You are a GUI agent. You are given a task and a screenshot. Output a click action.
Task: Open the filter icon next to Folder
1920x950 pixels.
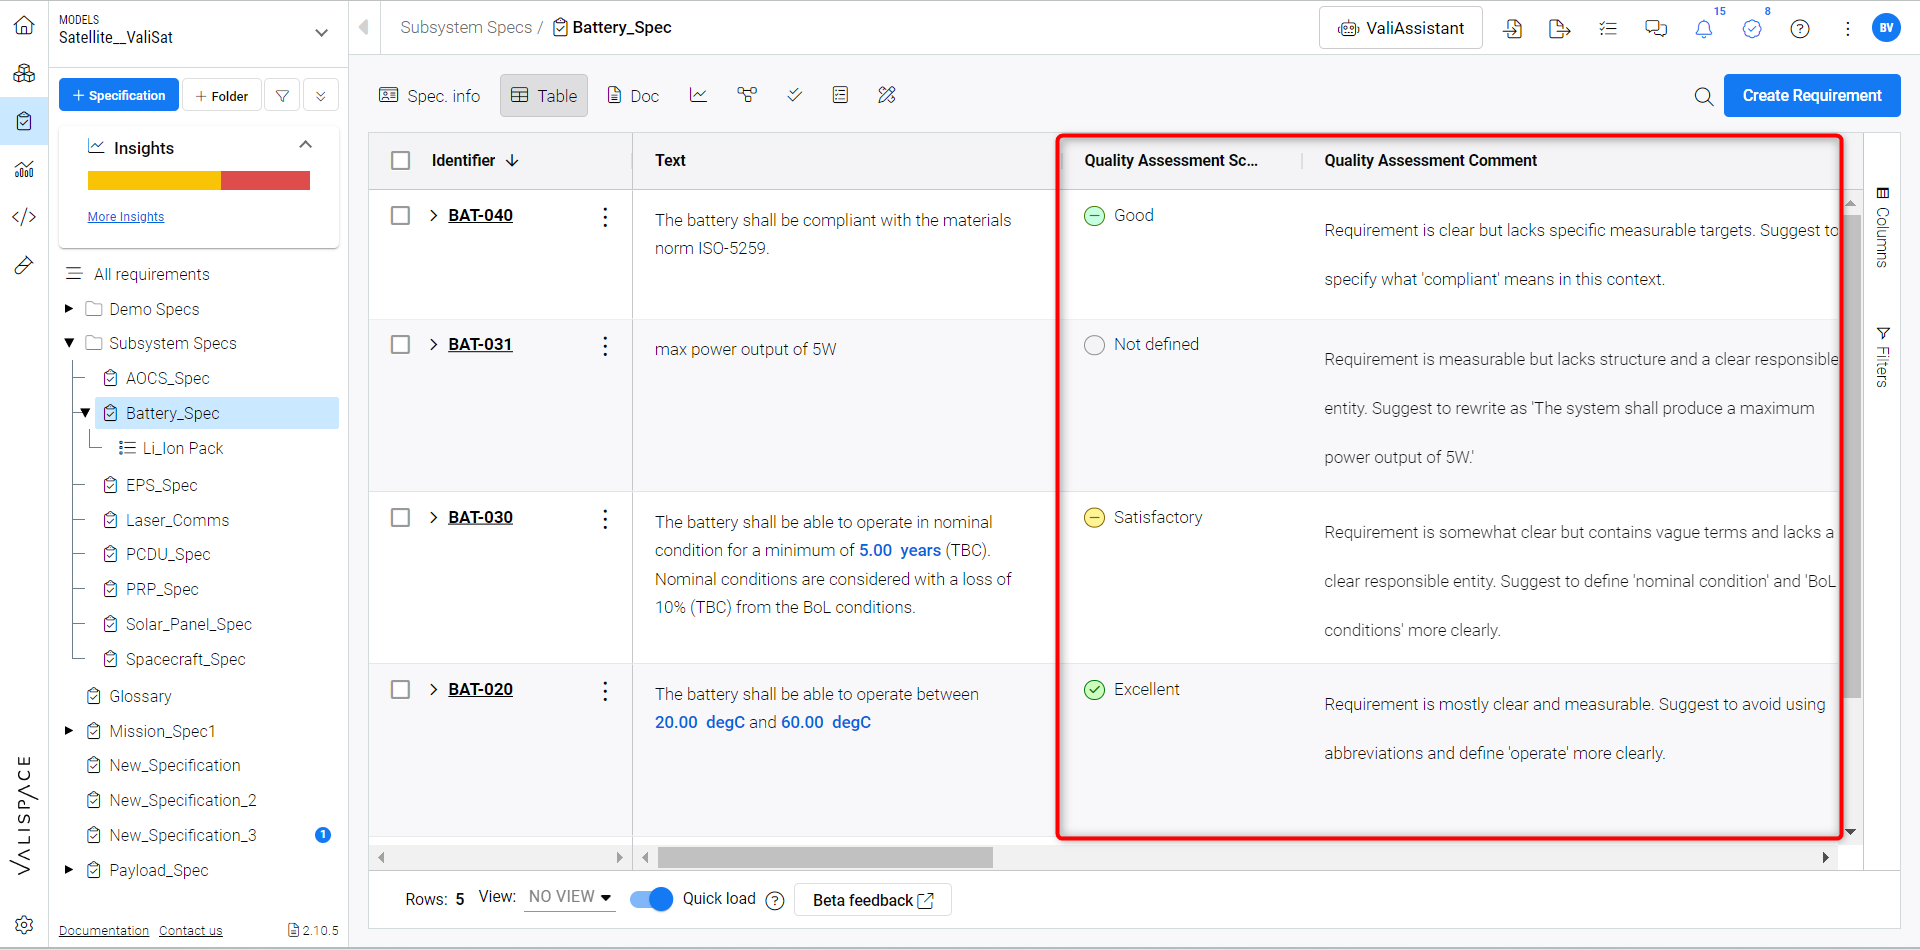[x=283, y=95]
